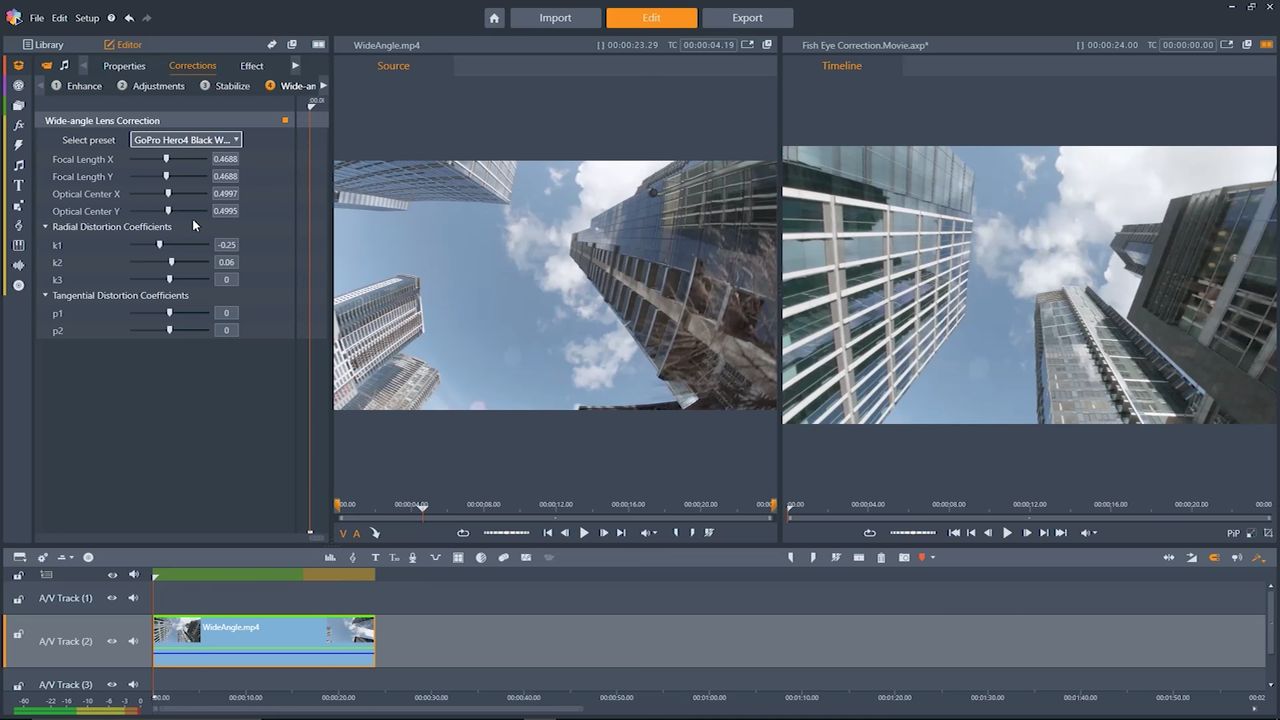Open the Titles panel in the sidebar
Image resolution: width=1280 pixels, height=720 pixels.
click(x=18, y=185)
